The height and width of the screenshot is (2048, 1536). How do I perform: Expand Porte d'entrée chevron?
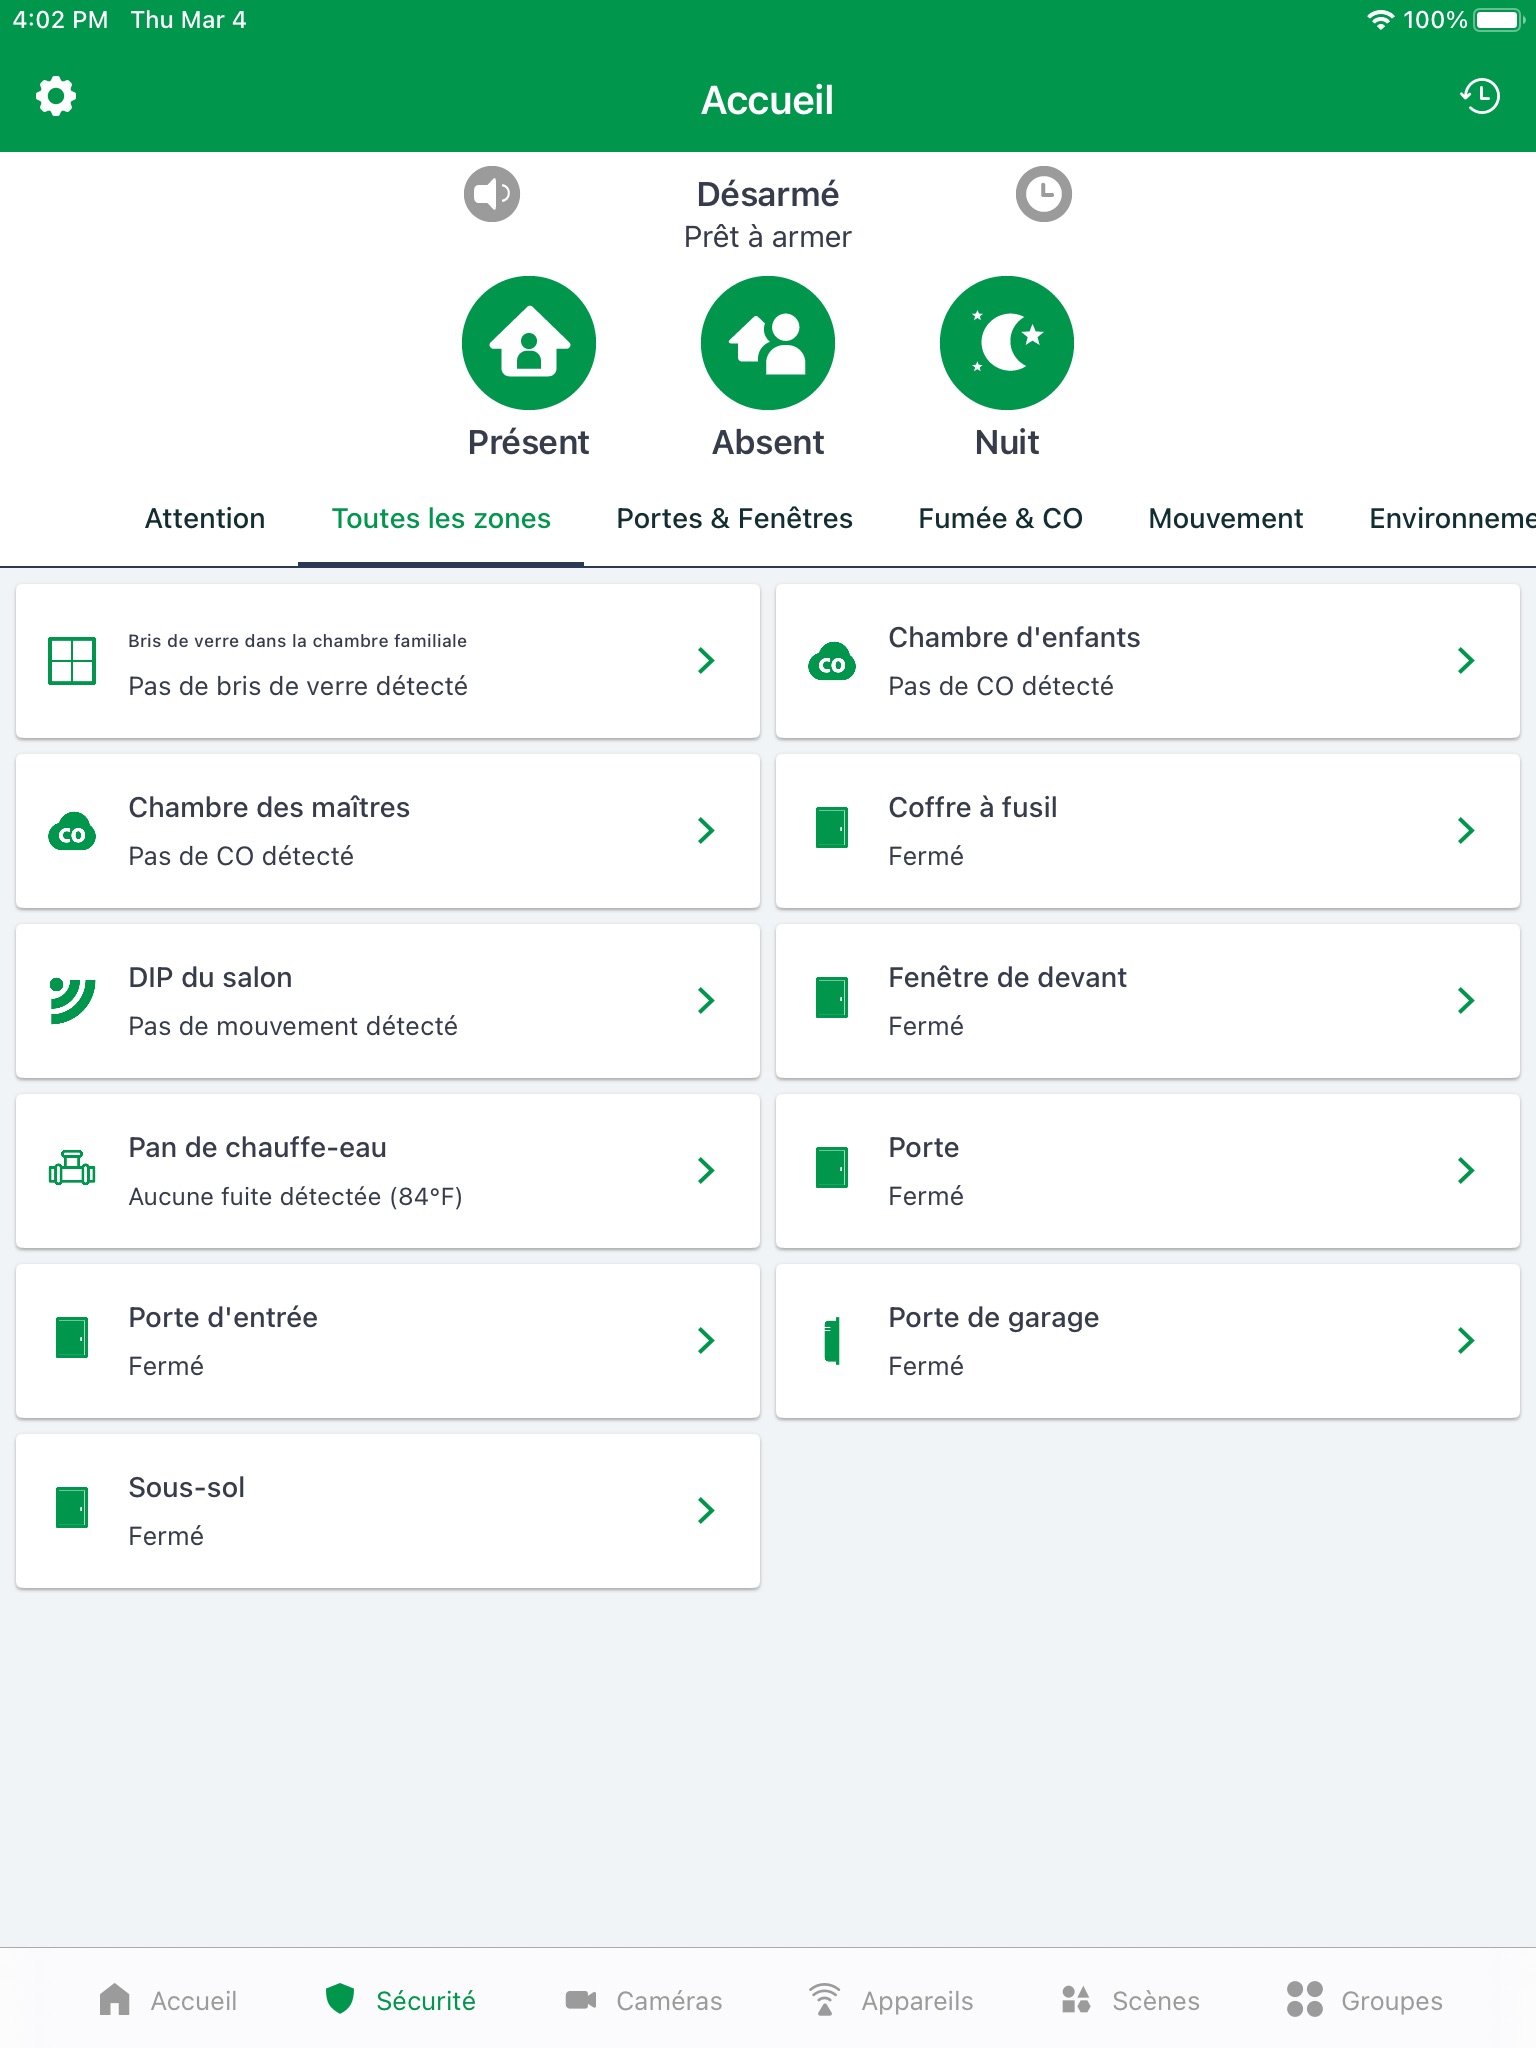pos(706,1340)
